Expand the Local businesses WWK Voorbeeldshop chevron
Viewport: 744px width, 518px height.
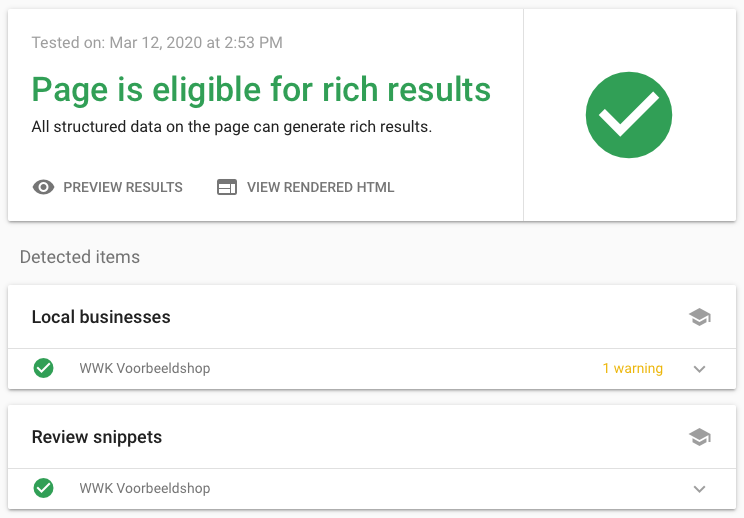[x=700, y=369]
